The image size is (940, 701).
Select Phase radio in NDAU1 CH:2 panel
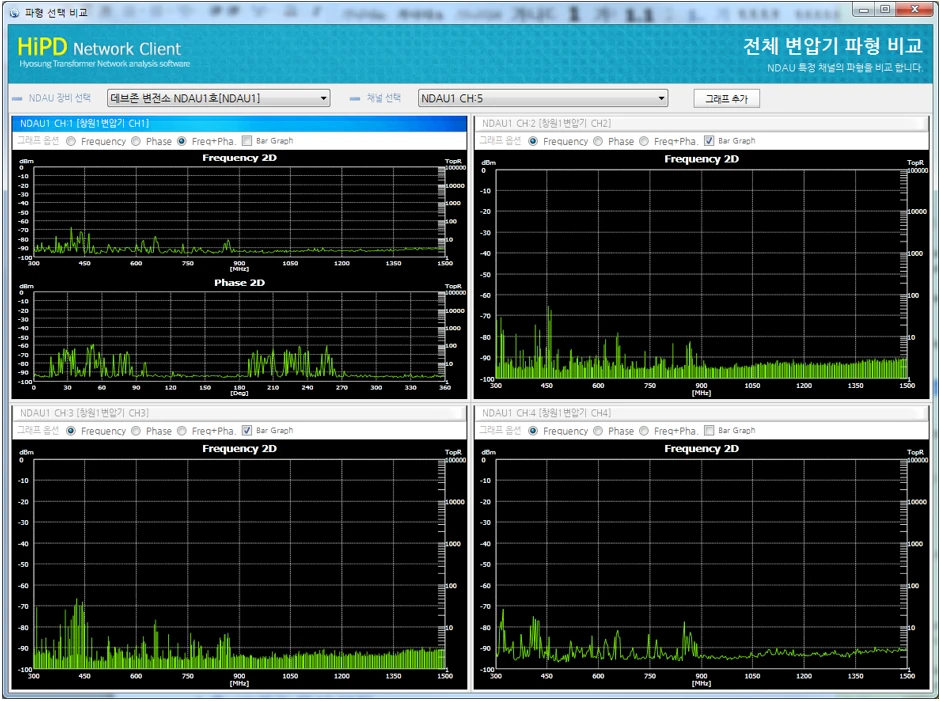coord(598,141)
